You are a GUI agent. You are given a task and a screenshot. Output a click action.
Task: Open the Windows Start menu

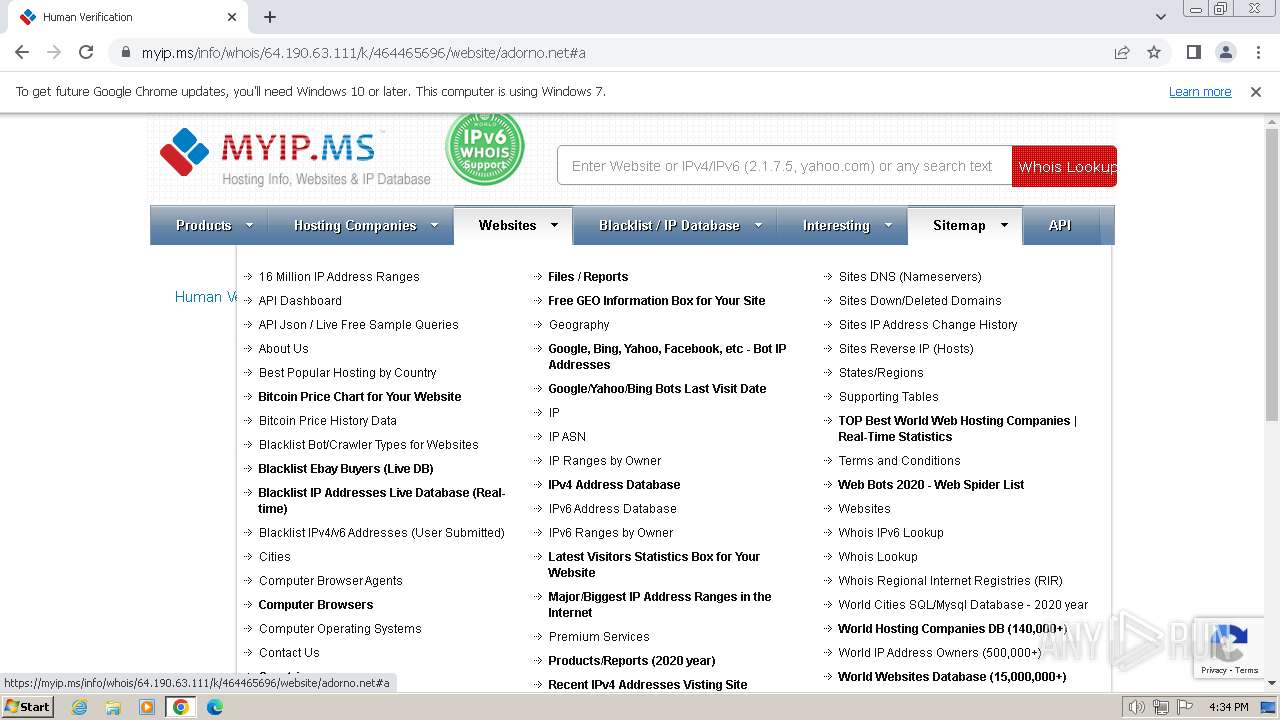coord(28,706)
